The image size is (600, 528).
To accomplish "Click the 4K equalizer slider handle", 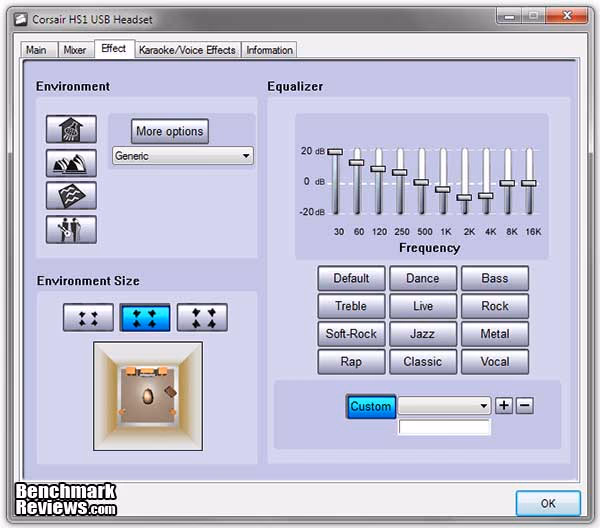I will tap(486, 196).
